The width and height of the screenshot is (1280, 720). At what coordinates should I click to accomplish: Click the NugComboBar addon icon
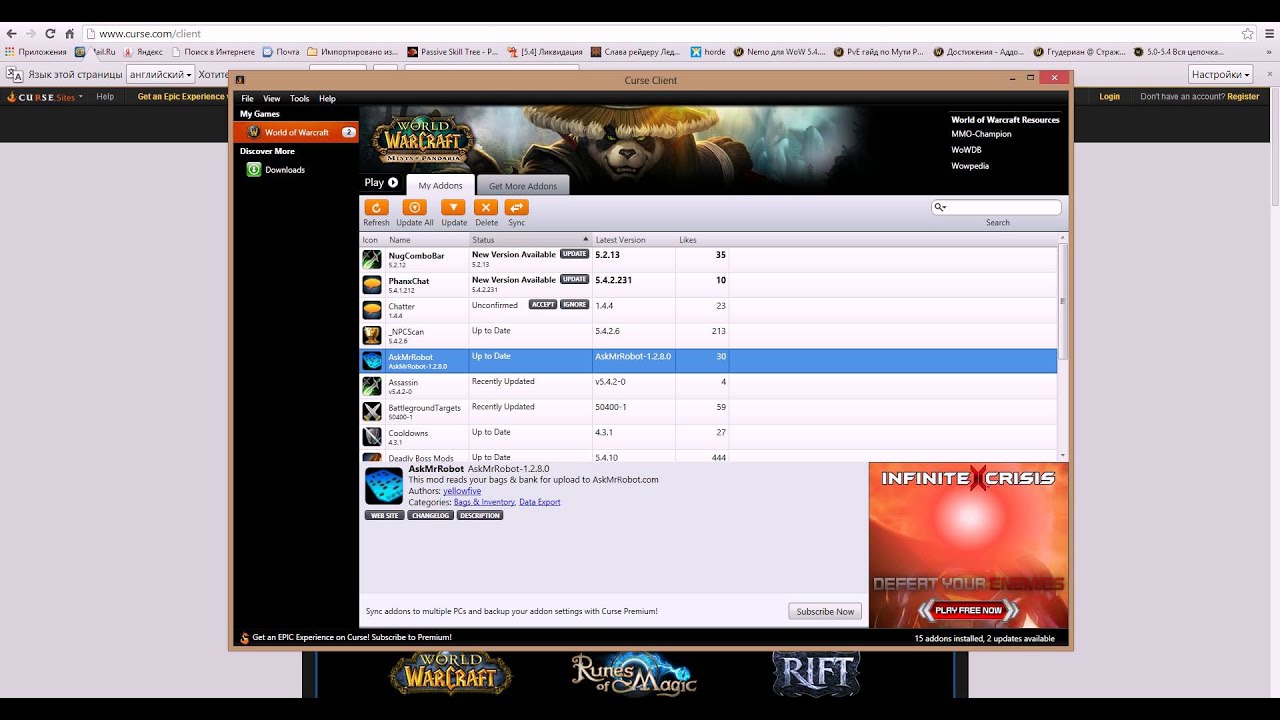click(x=372, y=259)
